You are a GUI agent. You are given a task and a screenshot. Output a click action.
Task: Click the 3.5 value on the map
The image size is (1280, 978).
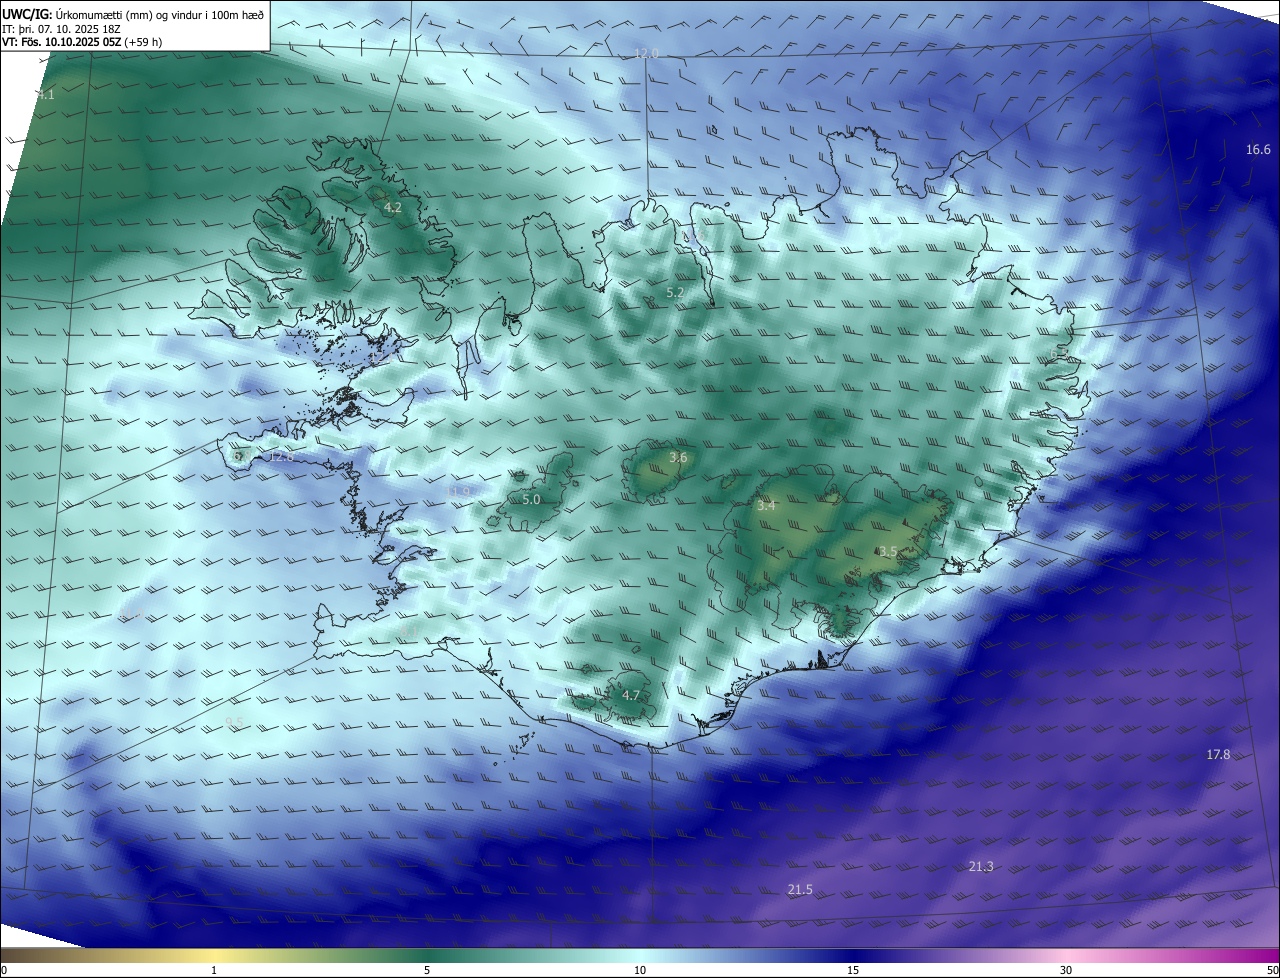point(888,552)
